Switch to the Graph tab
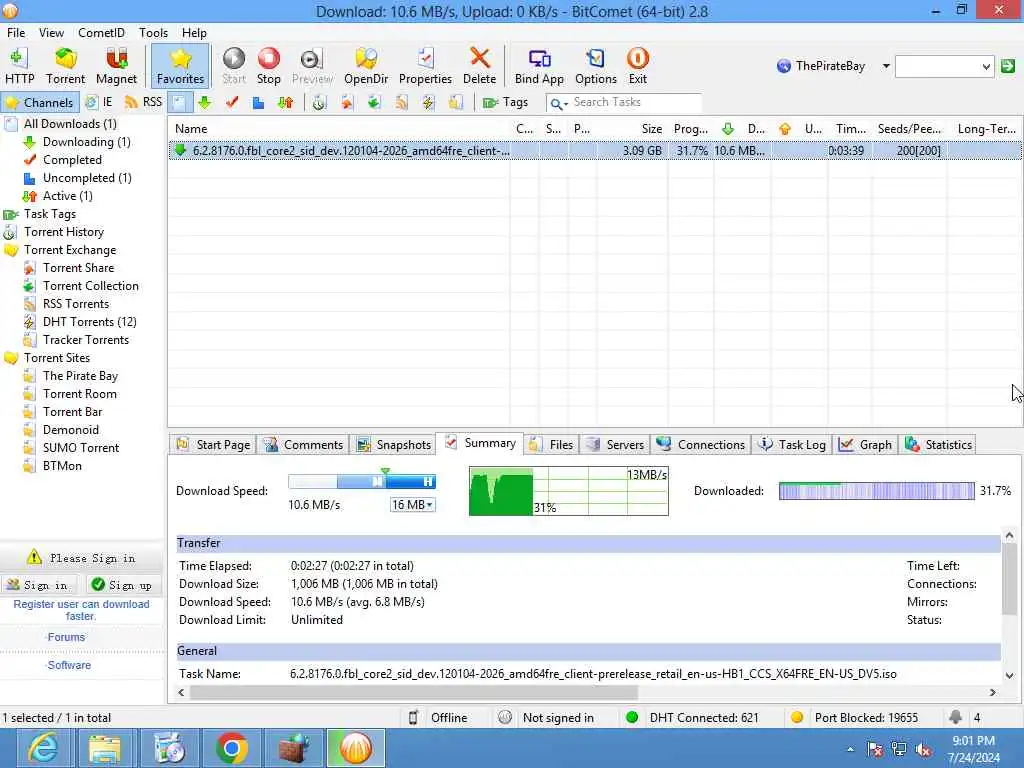Screen dimensions: 1024x768 865,445
